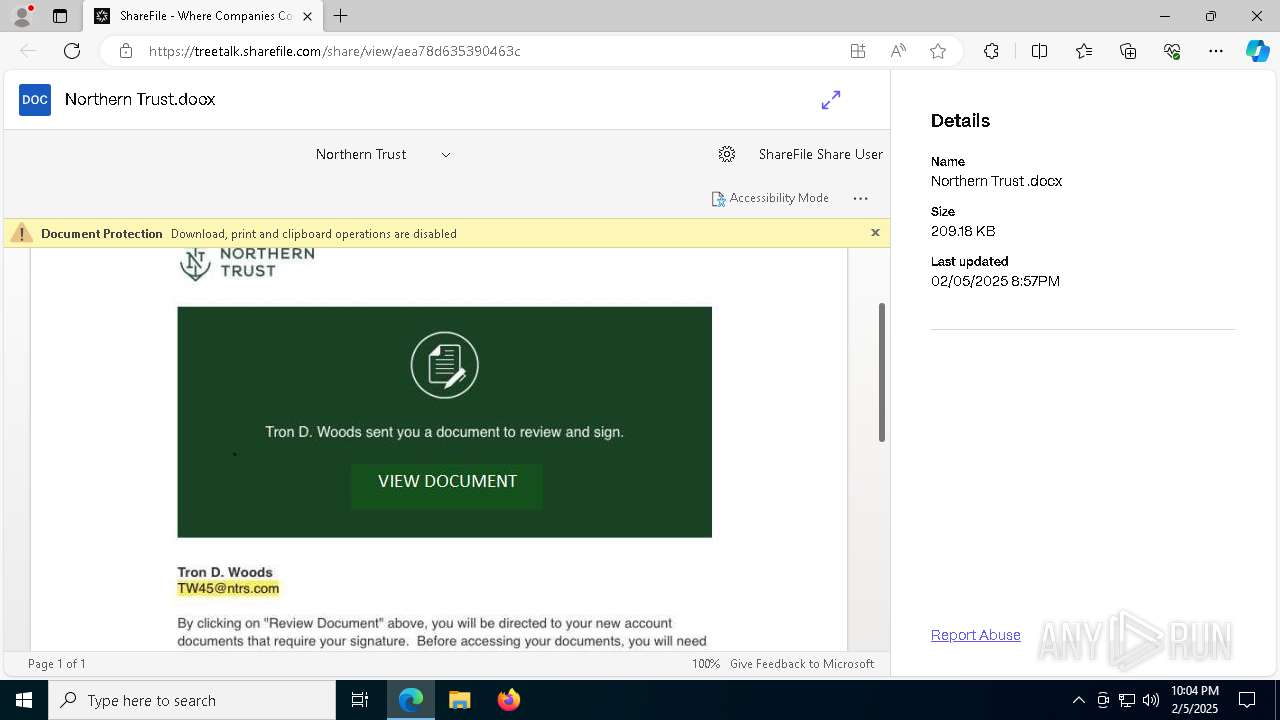
Task: Expand the document to full screen
Action: pos(831,100)
